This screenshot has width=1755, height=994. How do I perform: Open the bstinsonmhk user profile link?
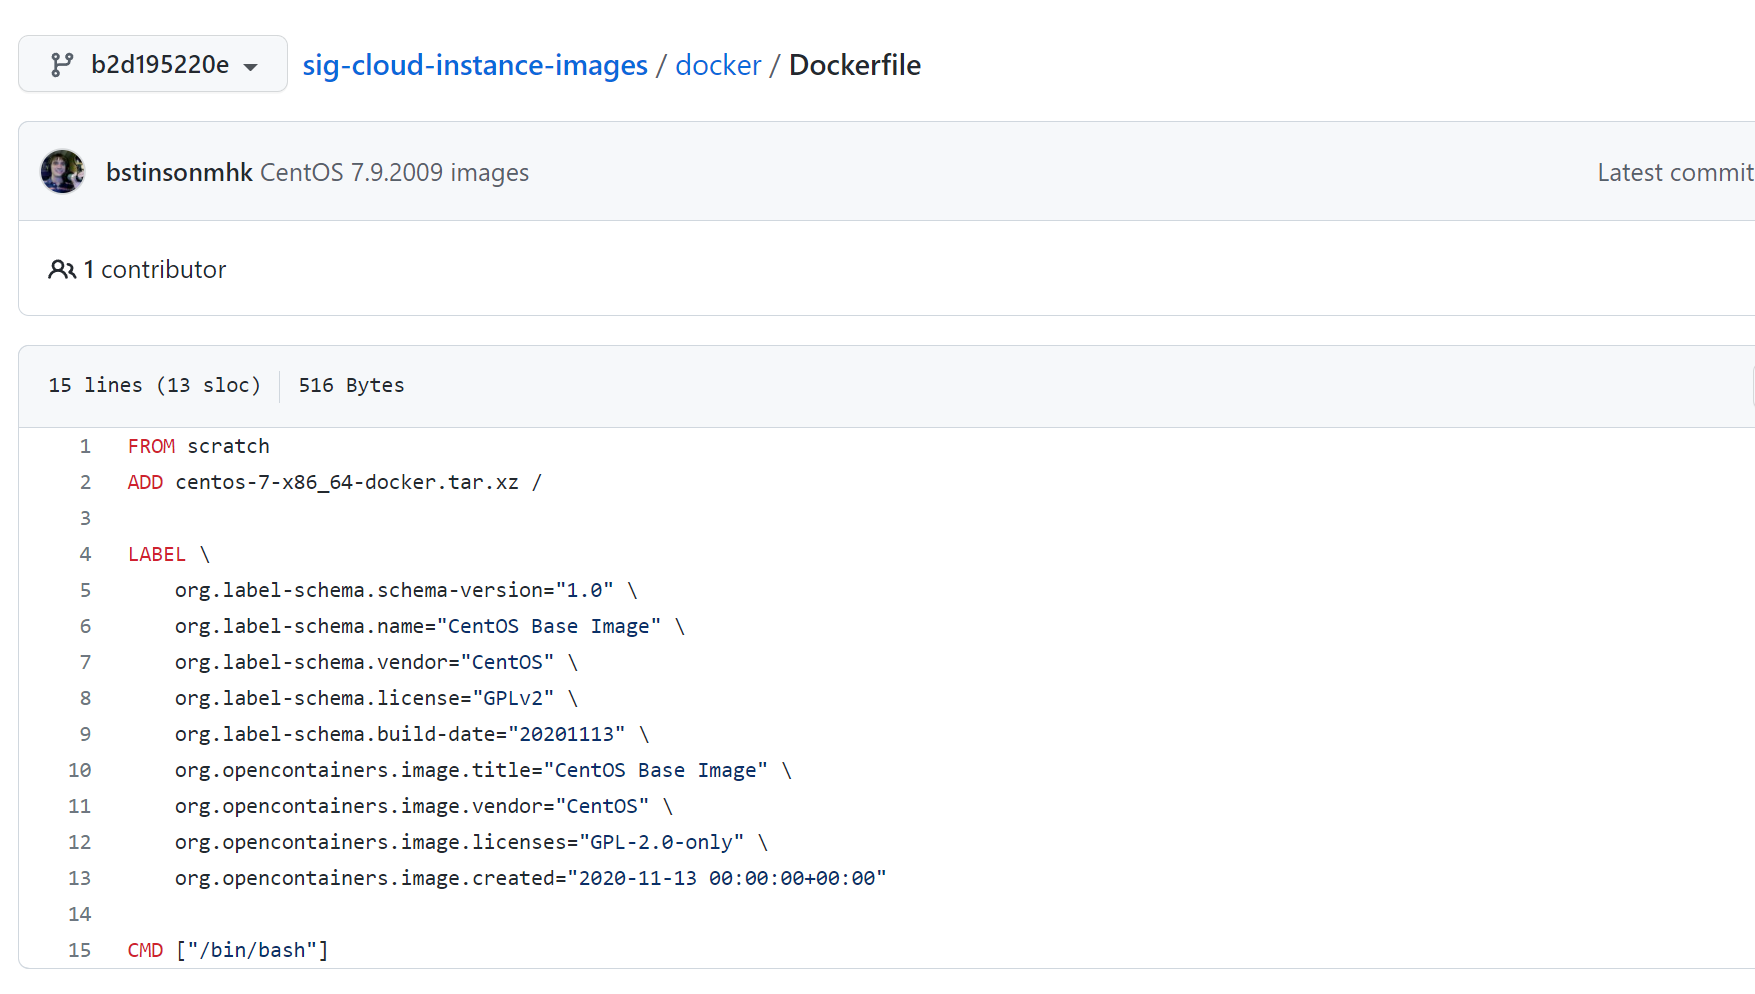click(x=179, y=173)
